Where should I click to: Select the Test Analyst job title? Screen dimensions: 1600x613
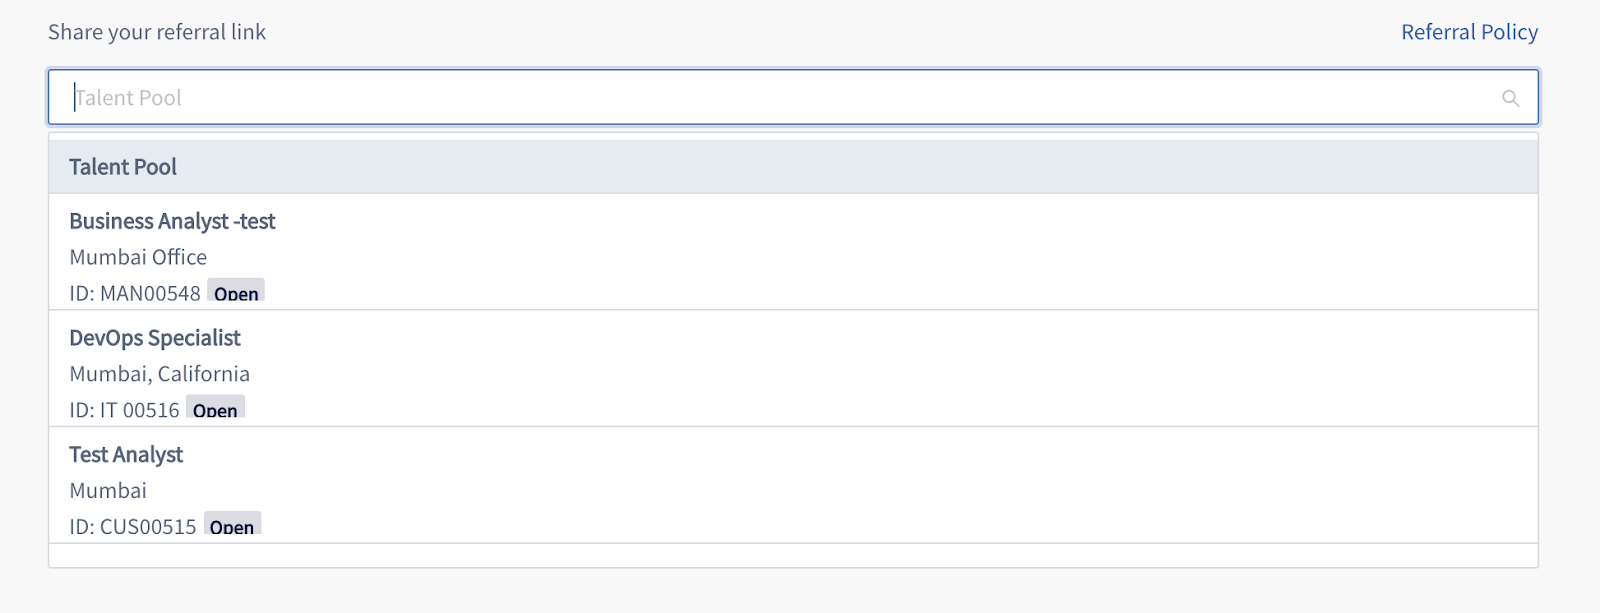tap(126, 455)
